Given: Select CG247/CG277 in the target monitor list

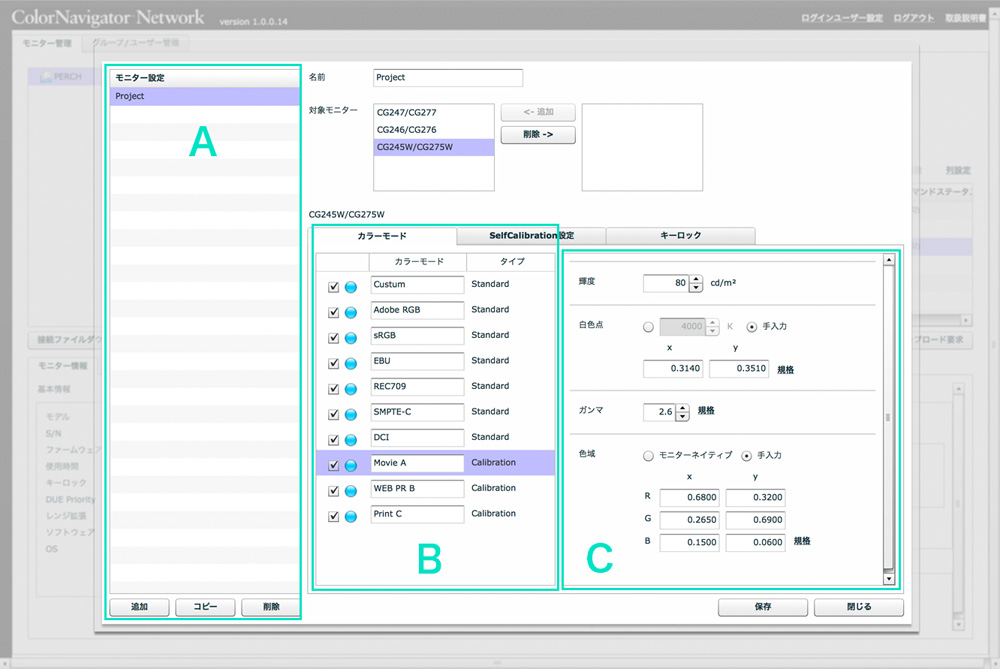Looking at the screenshot, I should pyautogui.click(x=434, y=112).
